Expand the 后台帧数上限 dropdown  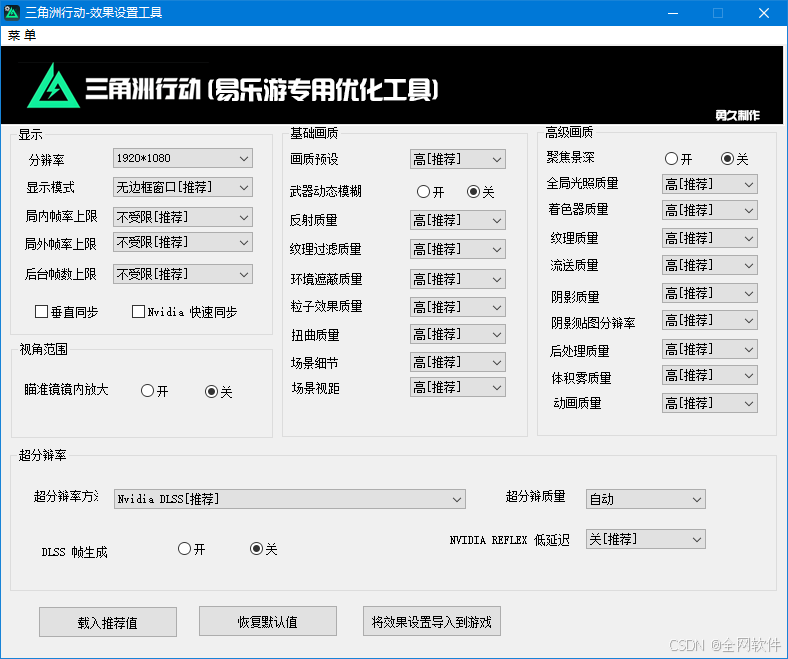point(183,274)
